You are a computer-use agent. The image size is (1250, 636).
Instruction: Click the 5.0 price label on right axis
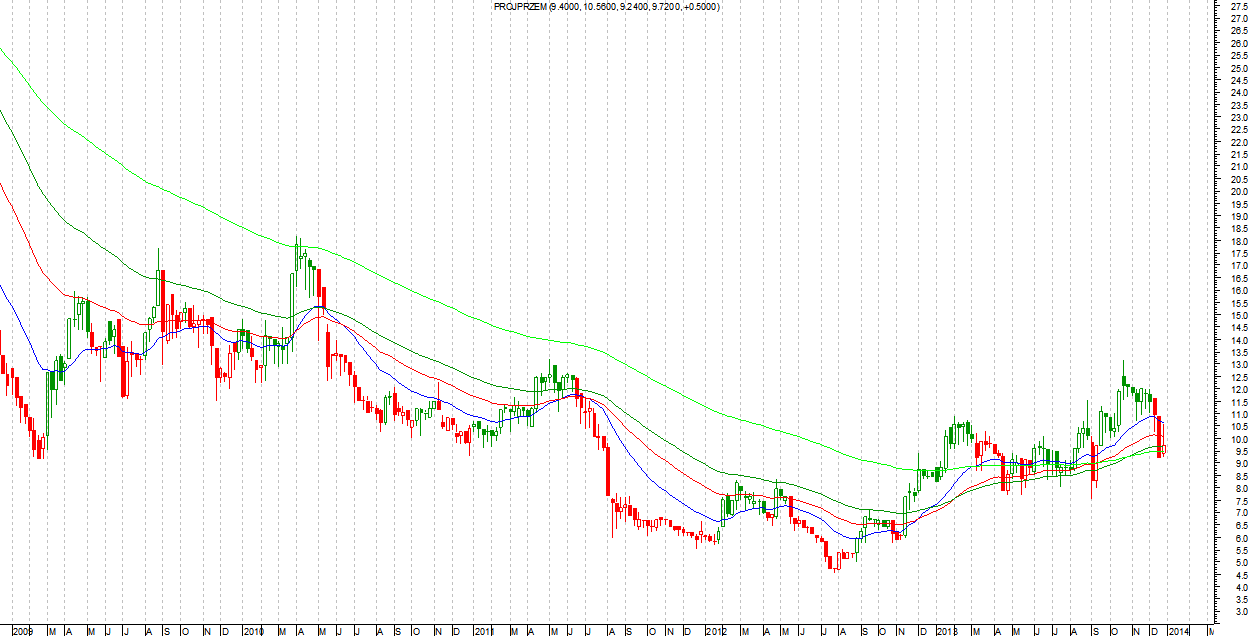1238,563
